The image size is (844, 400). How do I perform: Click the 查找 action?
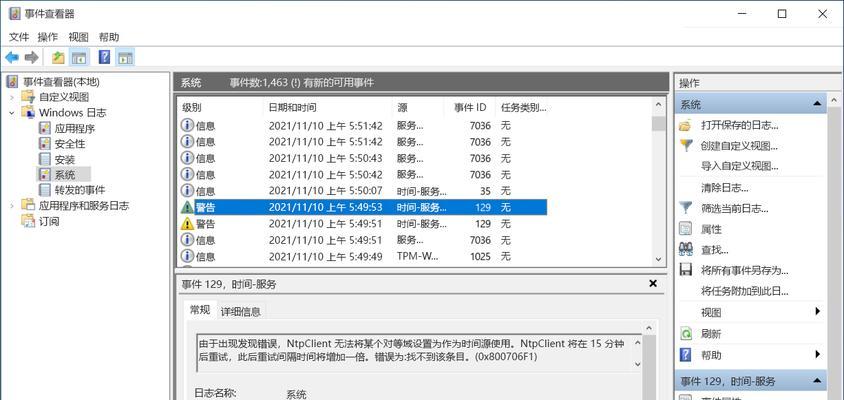[x=715, y=250]
